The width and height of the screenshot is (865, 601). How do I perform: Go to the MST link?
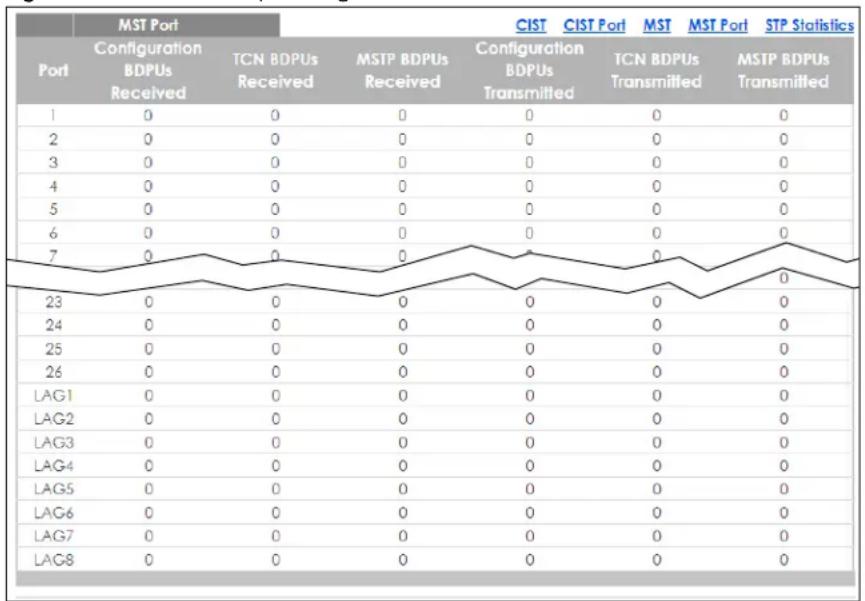click(x=656, y=25)
